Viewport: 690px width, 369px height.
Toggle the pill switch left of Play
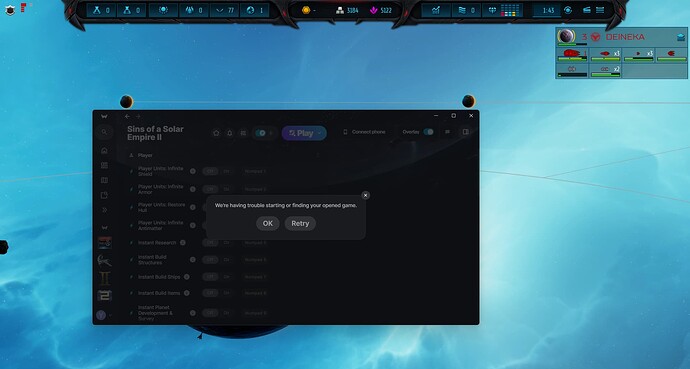261,133
